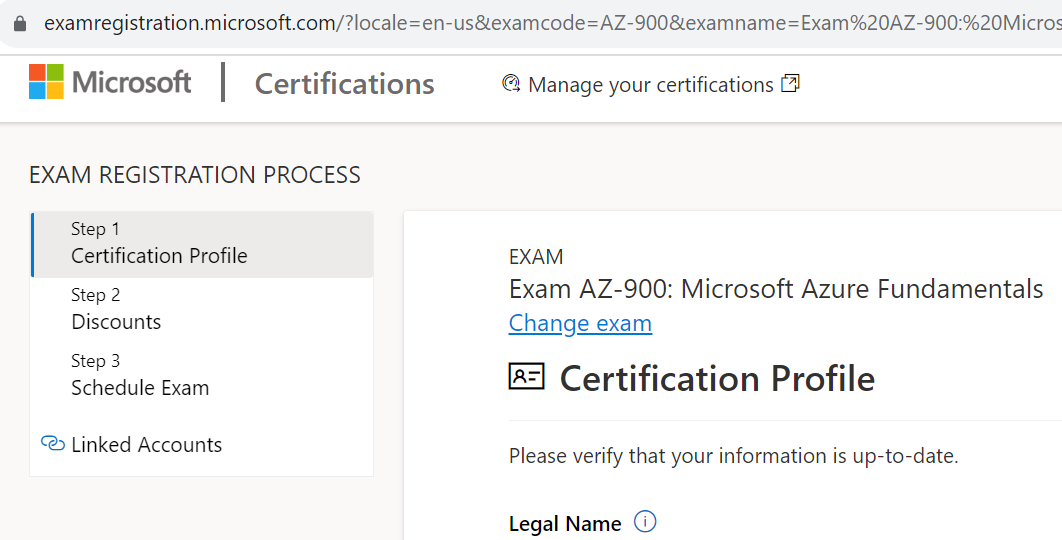
Task: Click the Linked Accounts chain icon
Action: tap(53, 444)
